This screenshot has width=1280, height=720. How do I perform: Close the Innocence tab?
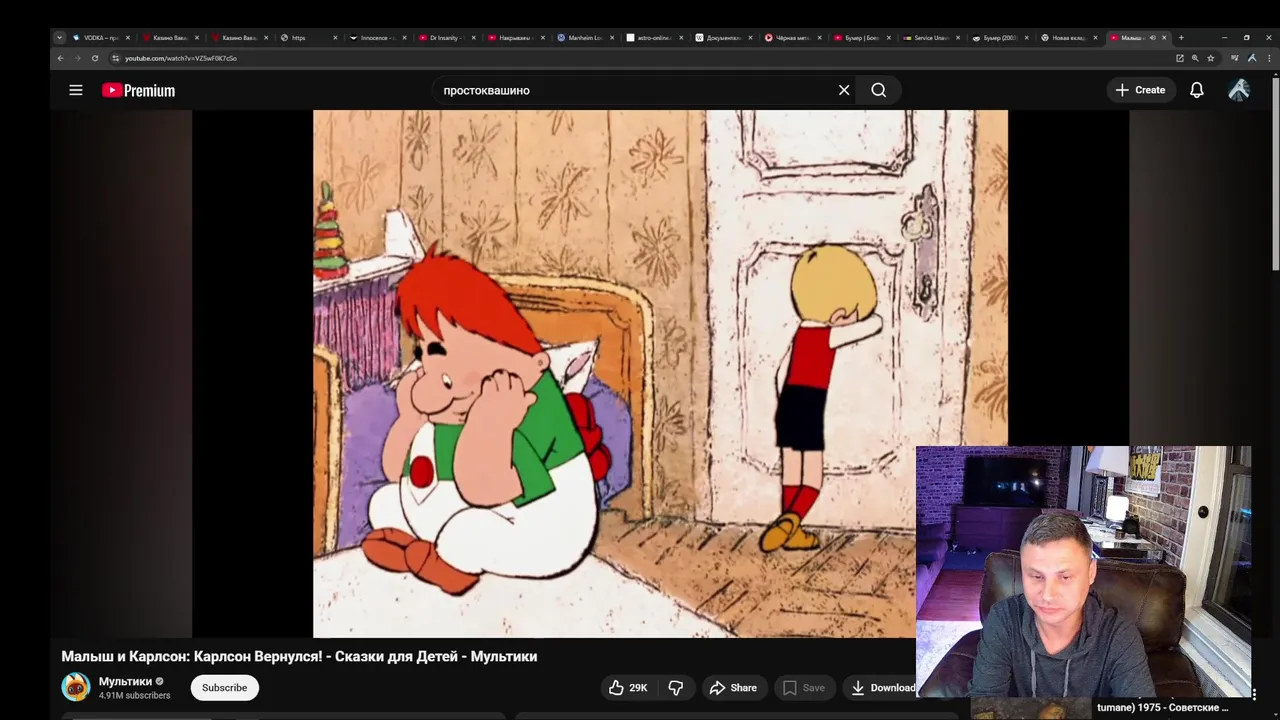[405, 38]
